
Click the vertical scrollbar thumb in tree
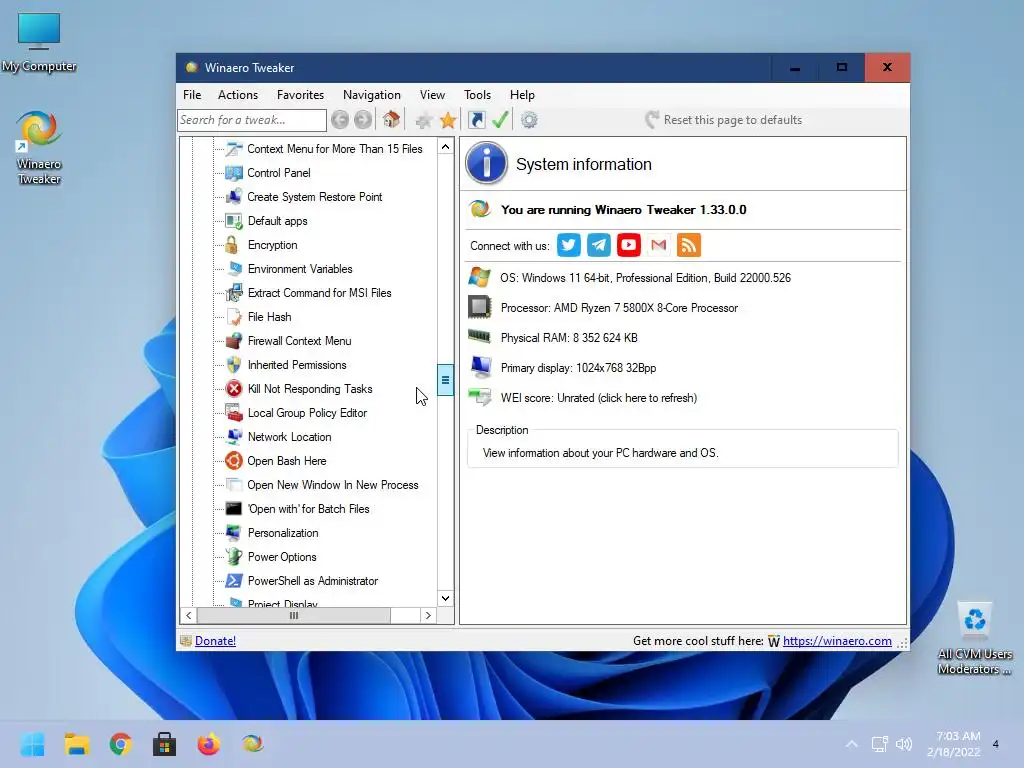(x=445, y=380)
